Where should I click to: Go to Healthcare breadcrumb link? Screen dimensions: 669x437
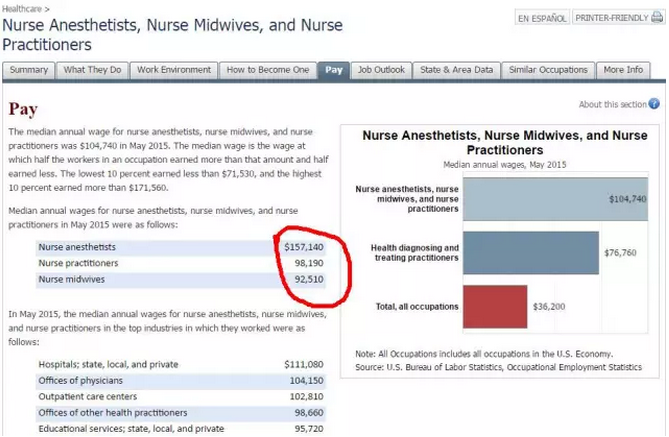pos(23,8)
